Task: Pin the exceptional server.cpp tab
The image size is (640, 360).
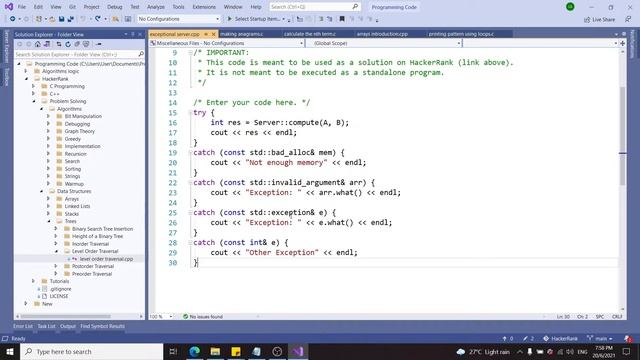Action: [x=206, y=34]
